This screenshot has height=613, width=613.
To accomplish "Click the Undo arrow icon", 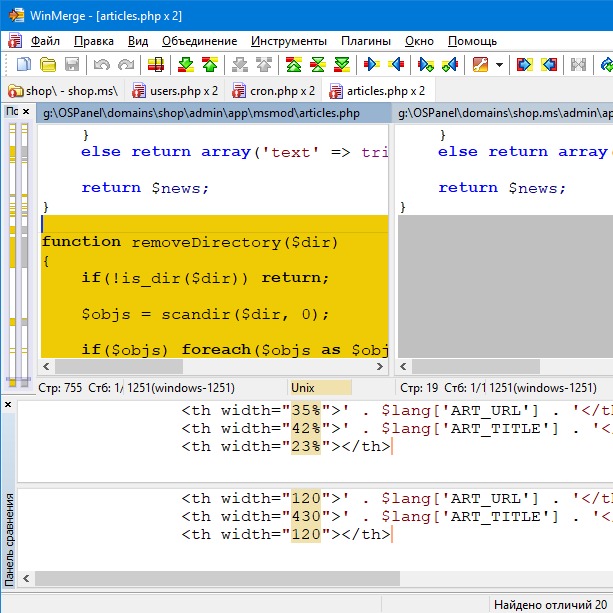I will click(101, 65).
